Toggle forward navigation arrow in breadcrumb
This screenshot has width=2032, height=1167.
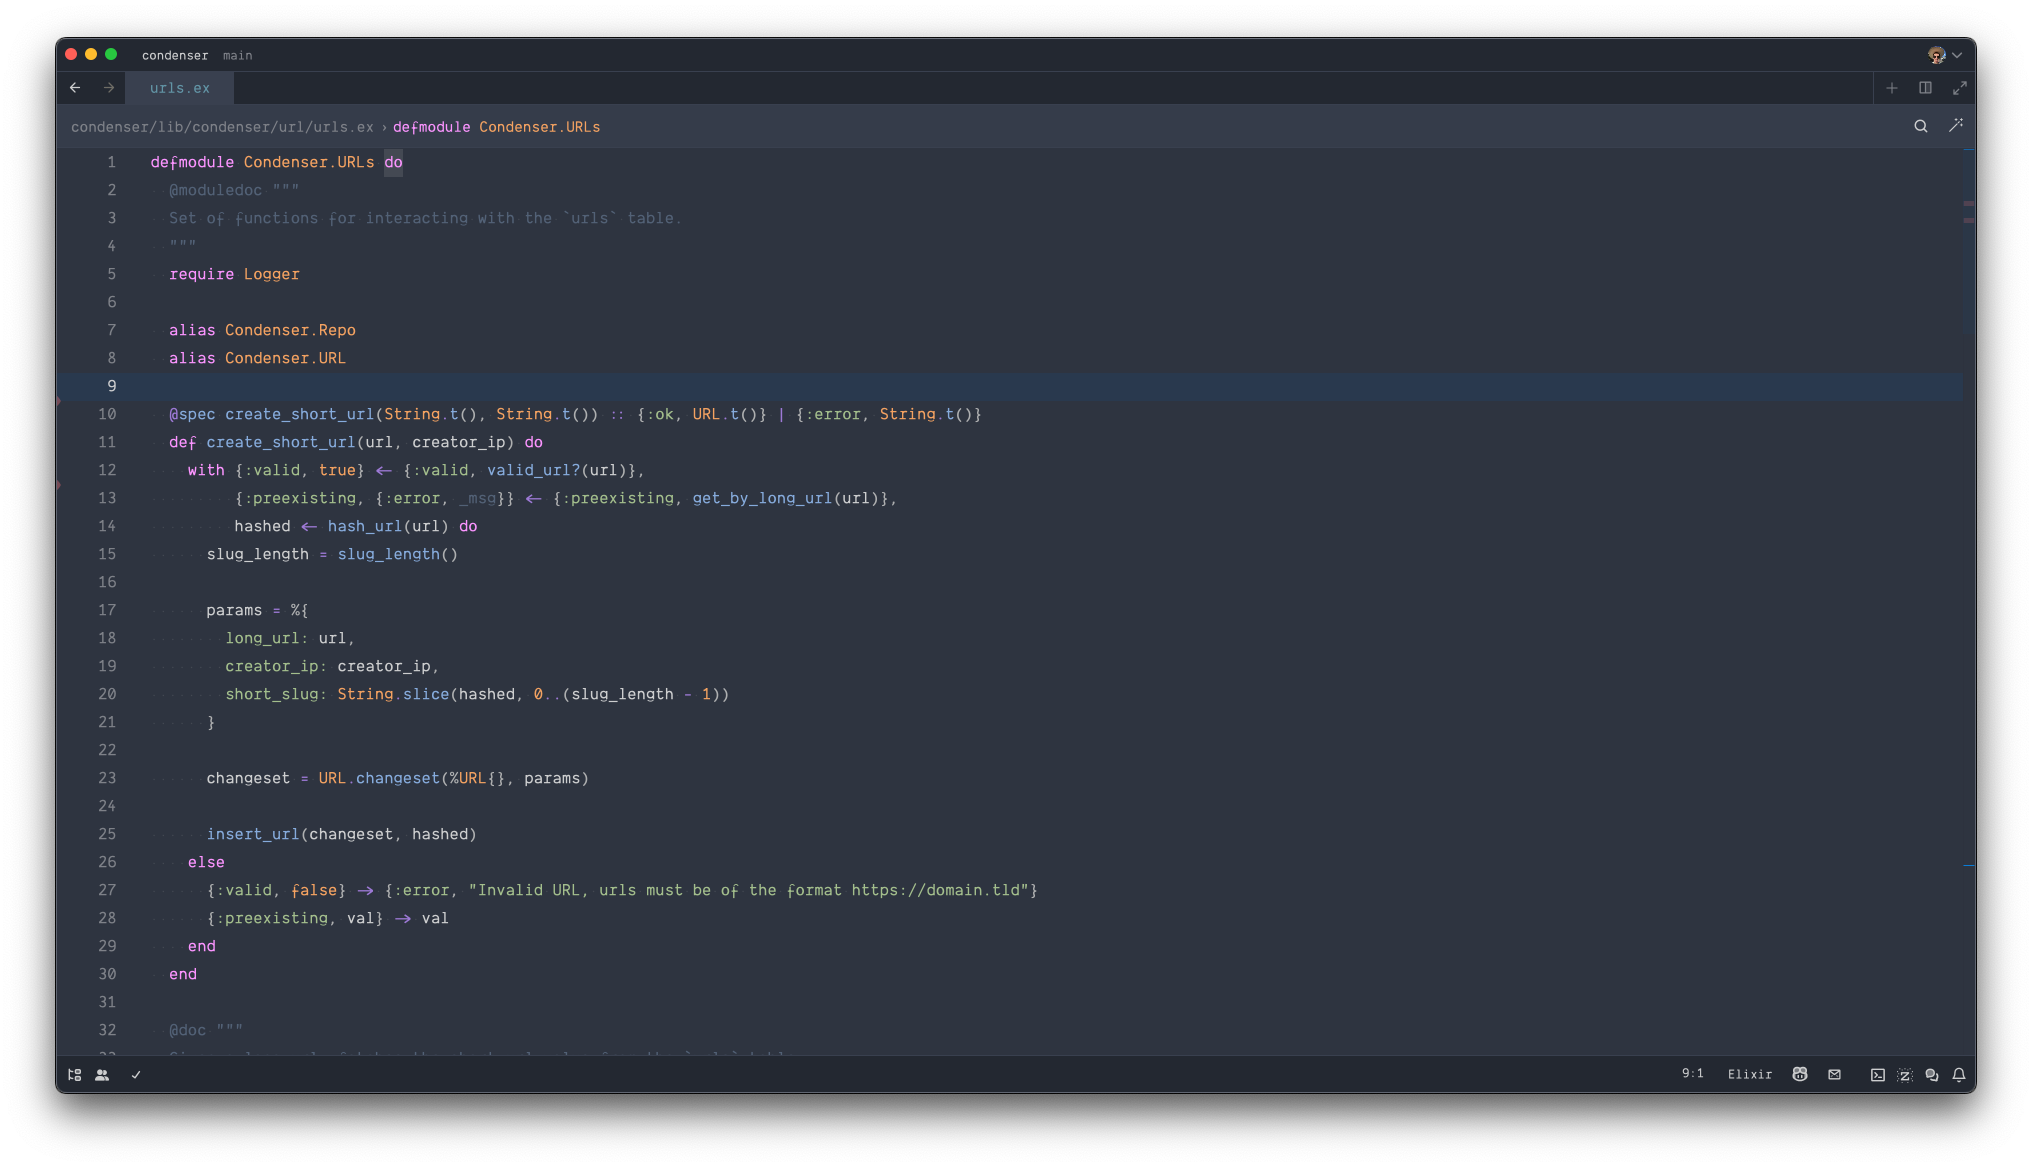coord(109,87)
